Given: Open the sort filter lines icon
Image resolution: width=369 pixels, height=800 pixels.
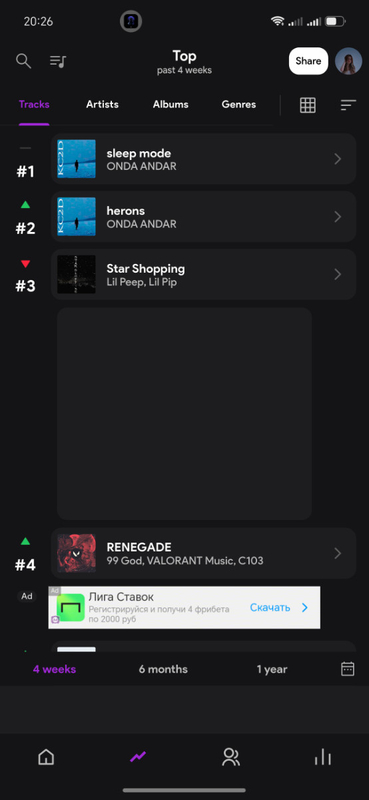Looking at the screenshot, I should (348, 105).
